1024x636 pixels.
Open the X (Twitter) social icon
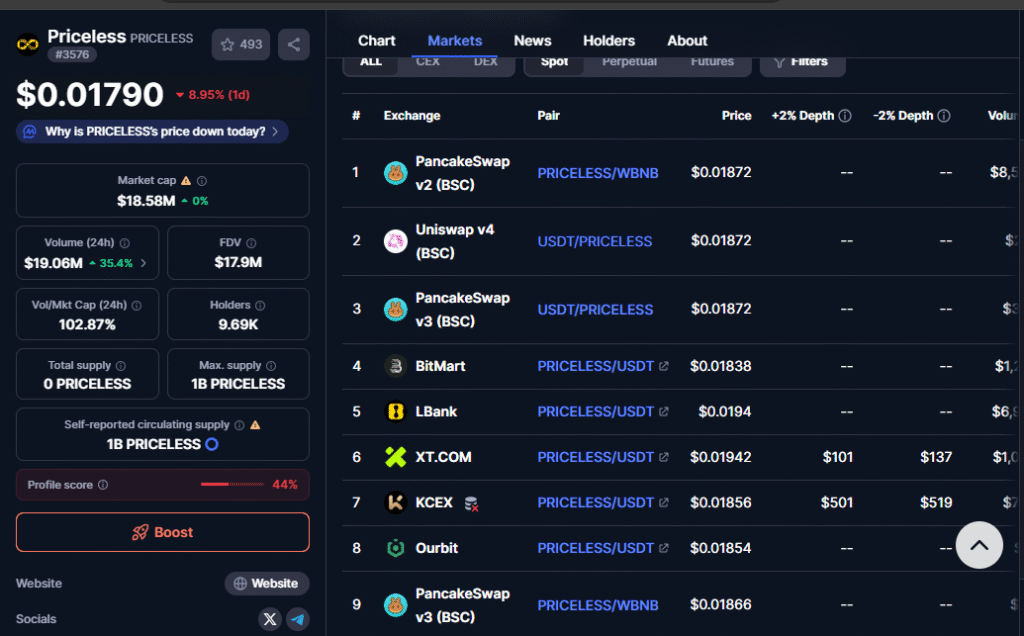(270, 619)
